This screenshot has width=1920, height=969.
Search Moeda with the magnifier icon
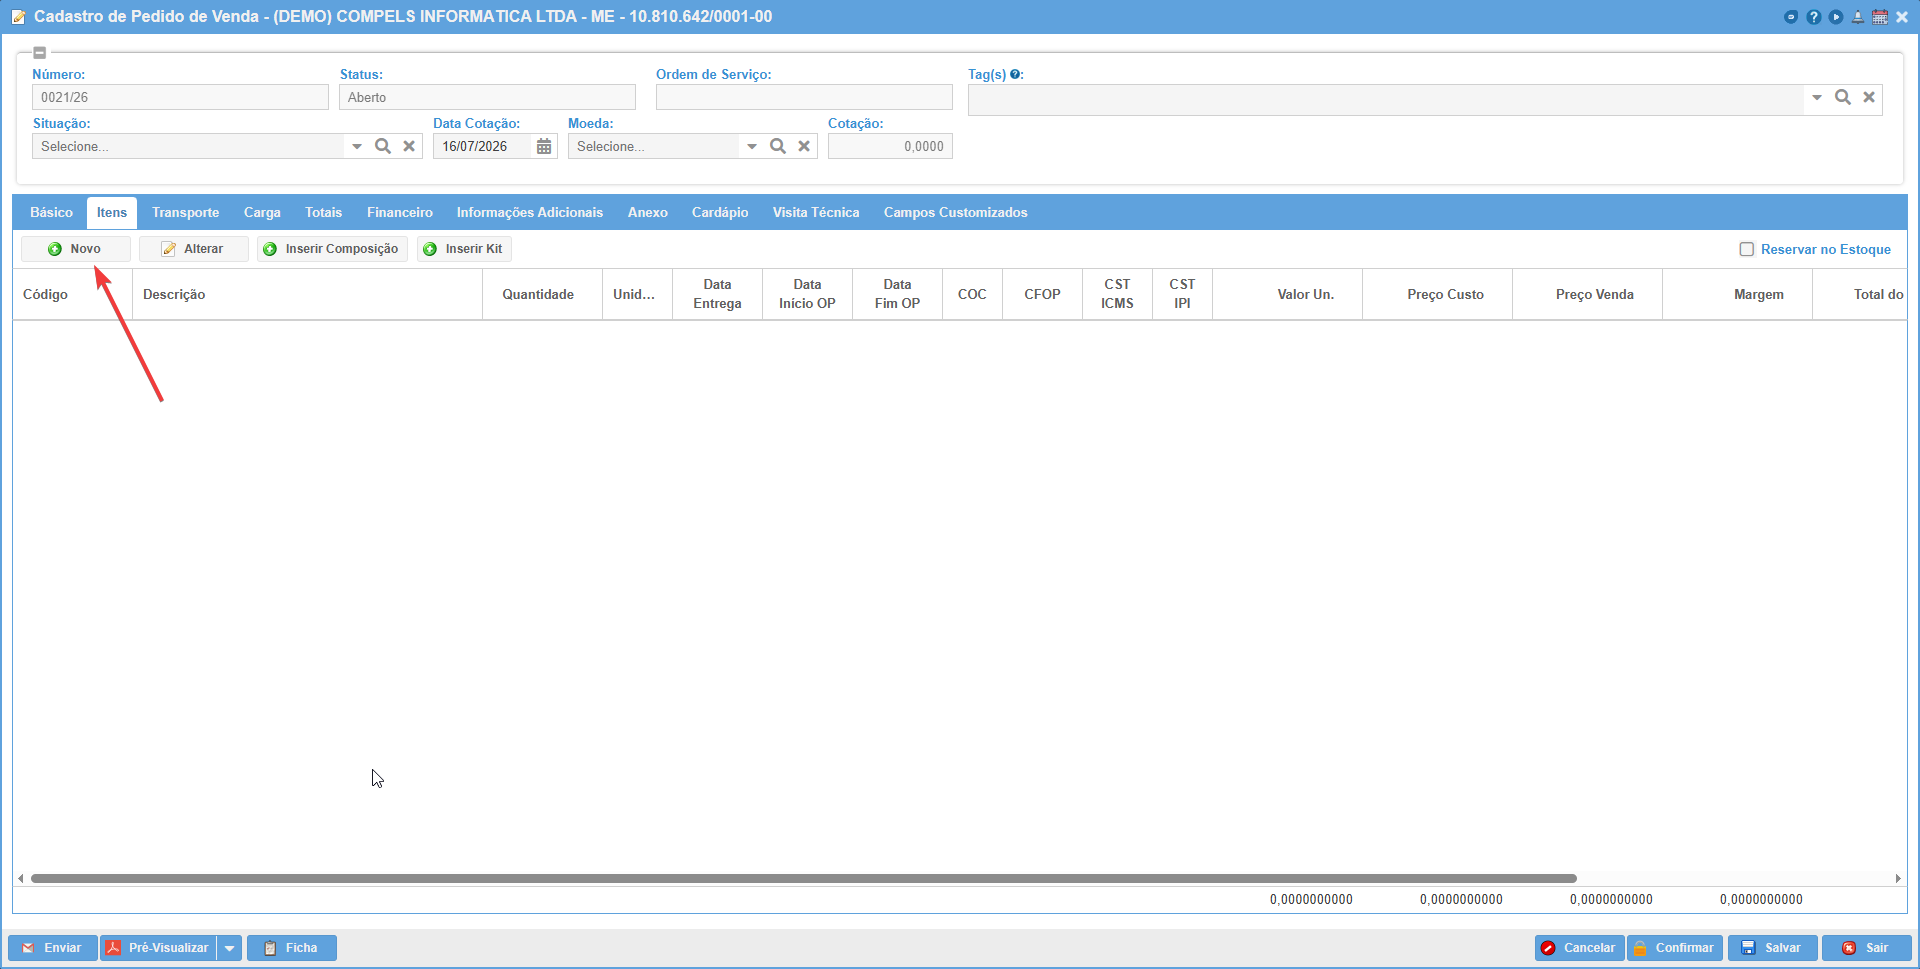pyautogui.click(x=778, y=146)
